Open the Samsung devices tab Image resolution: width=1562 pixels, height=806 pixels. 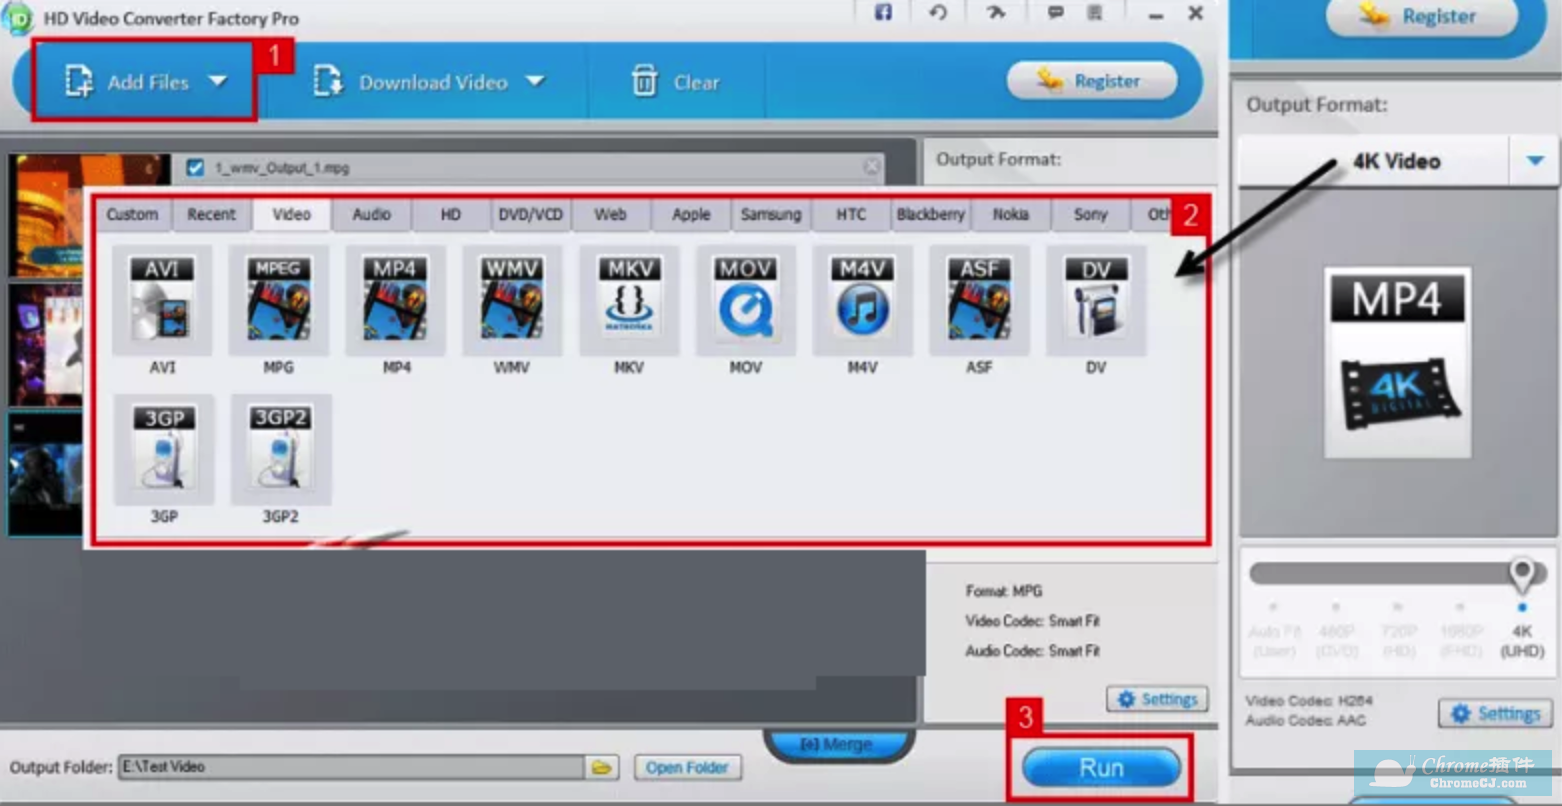tap(771, 214)
